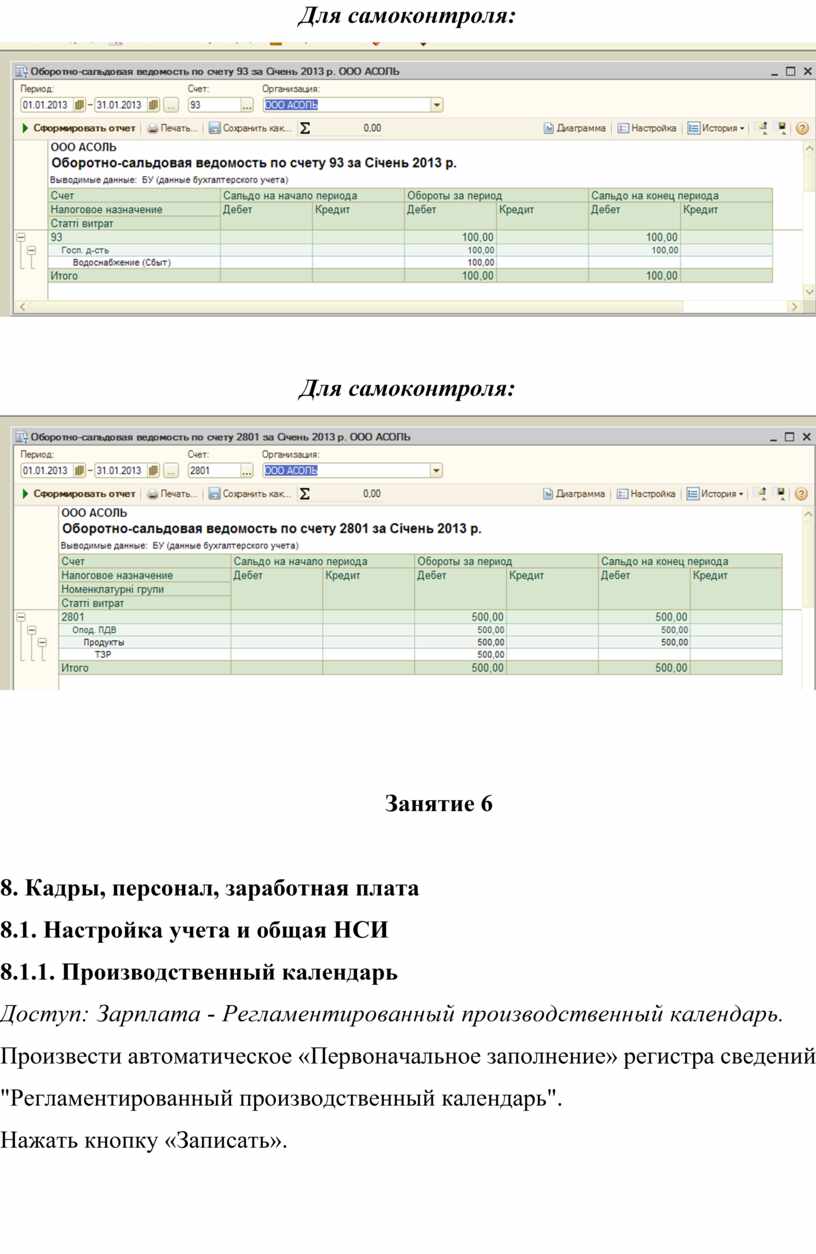Open Диаграмма in account 2801 report toolbar
The width and height of the screenshot is (816, 1254).
point(575,494)
